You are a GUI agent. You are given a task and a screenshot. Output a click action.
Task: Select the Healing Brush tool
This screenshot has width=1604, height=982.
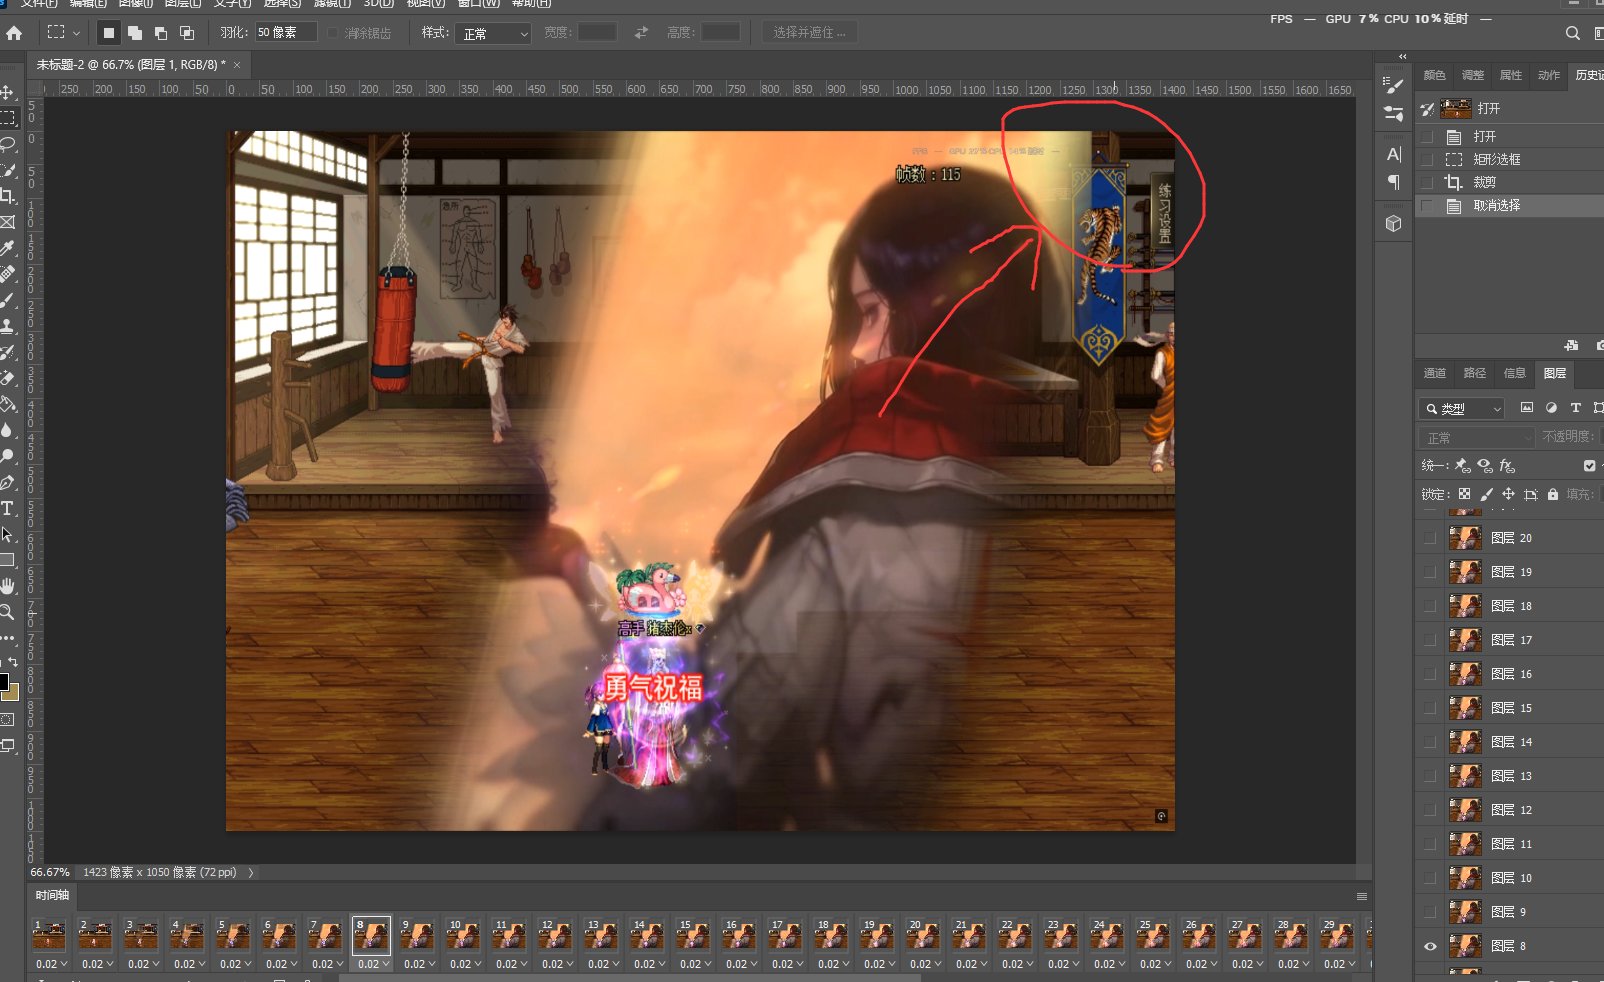click(7, 274)
